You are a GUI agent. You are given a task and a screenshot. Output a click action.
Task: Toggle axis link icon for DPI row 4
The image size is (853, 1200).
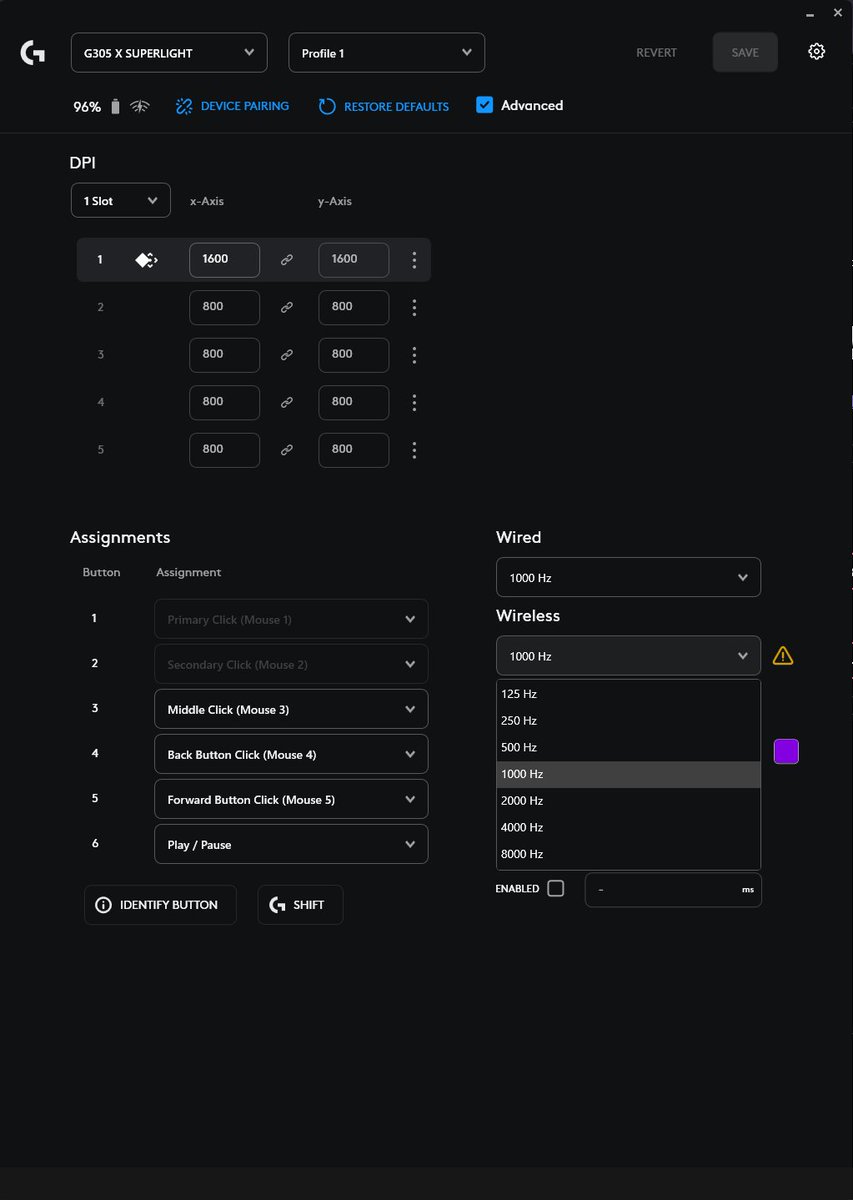tap(287, 402)
